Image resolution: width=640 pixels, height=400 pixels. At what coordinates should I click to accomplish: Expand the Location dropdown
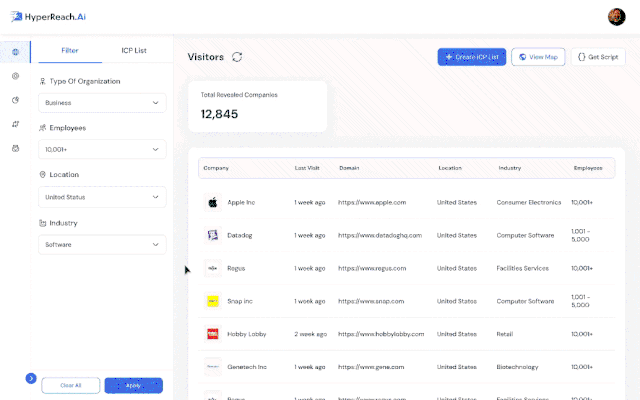pyautogui.click(x=101, y=197)
